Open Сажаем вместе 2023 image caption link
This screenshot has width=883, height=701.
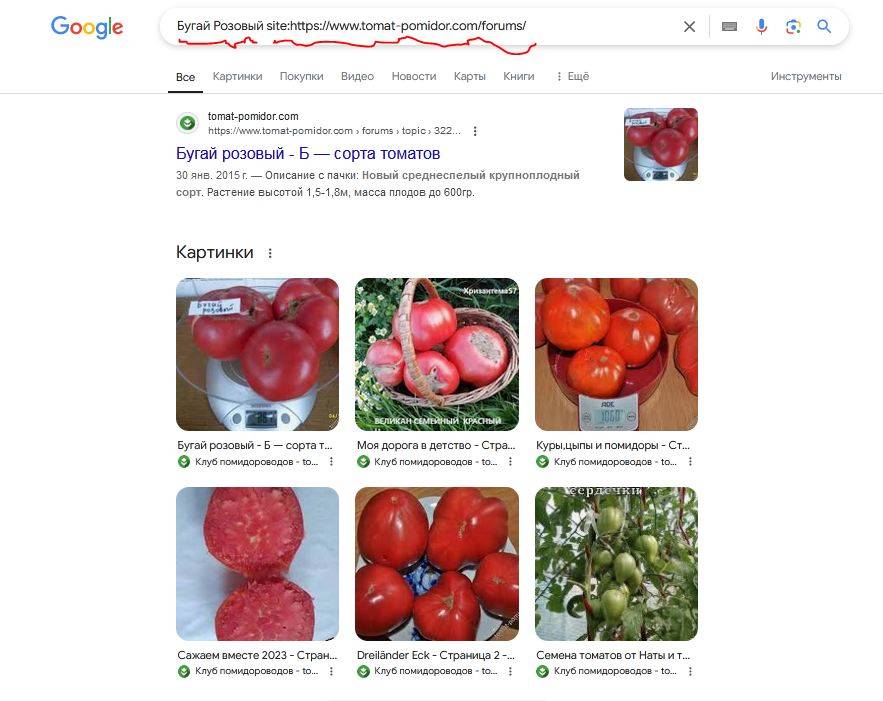(x=257, y=655)
